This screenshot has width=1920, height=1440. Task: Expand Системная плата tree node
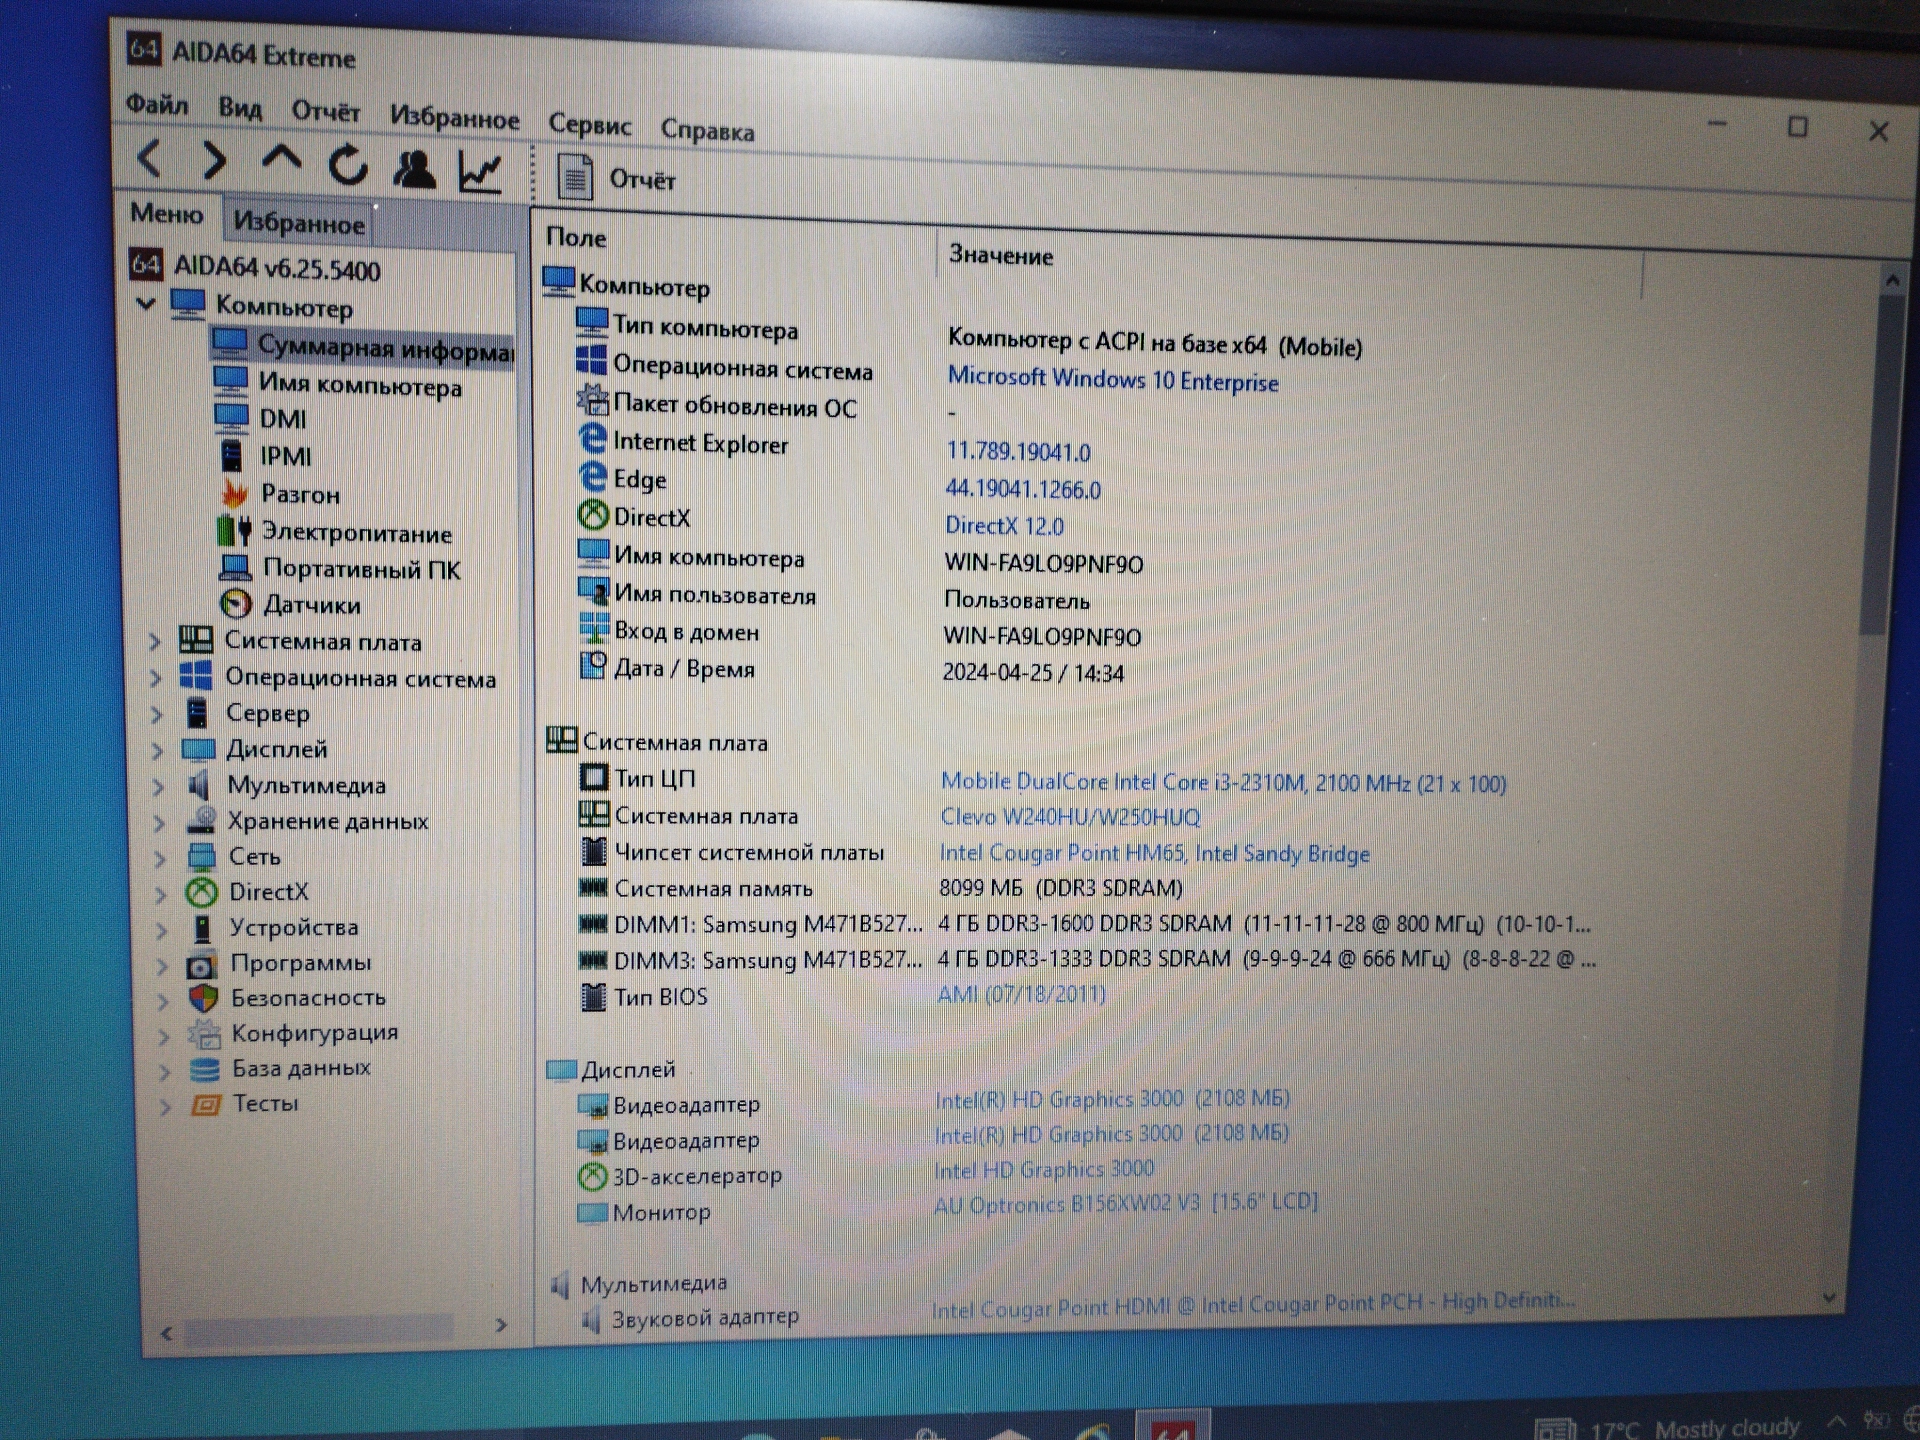click(155, 641)
